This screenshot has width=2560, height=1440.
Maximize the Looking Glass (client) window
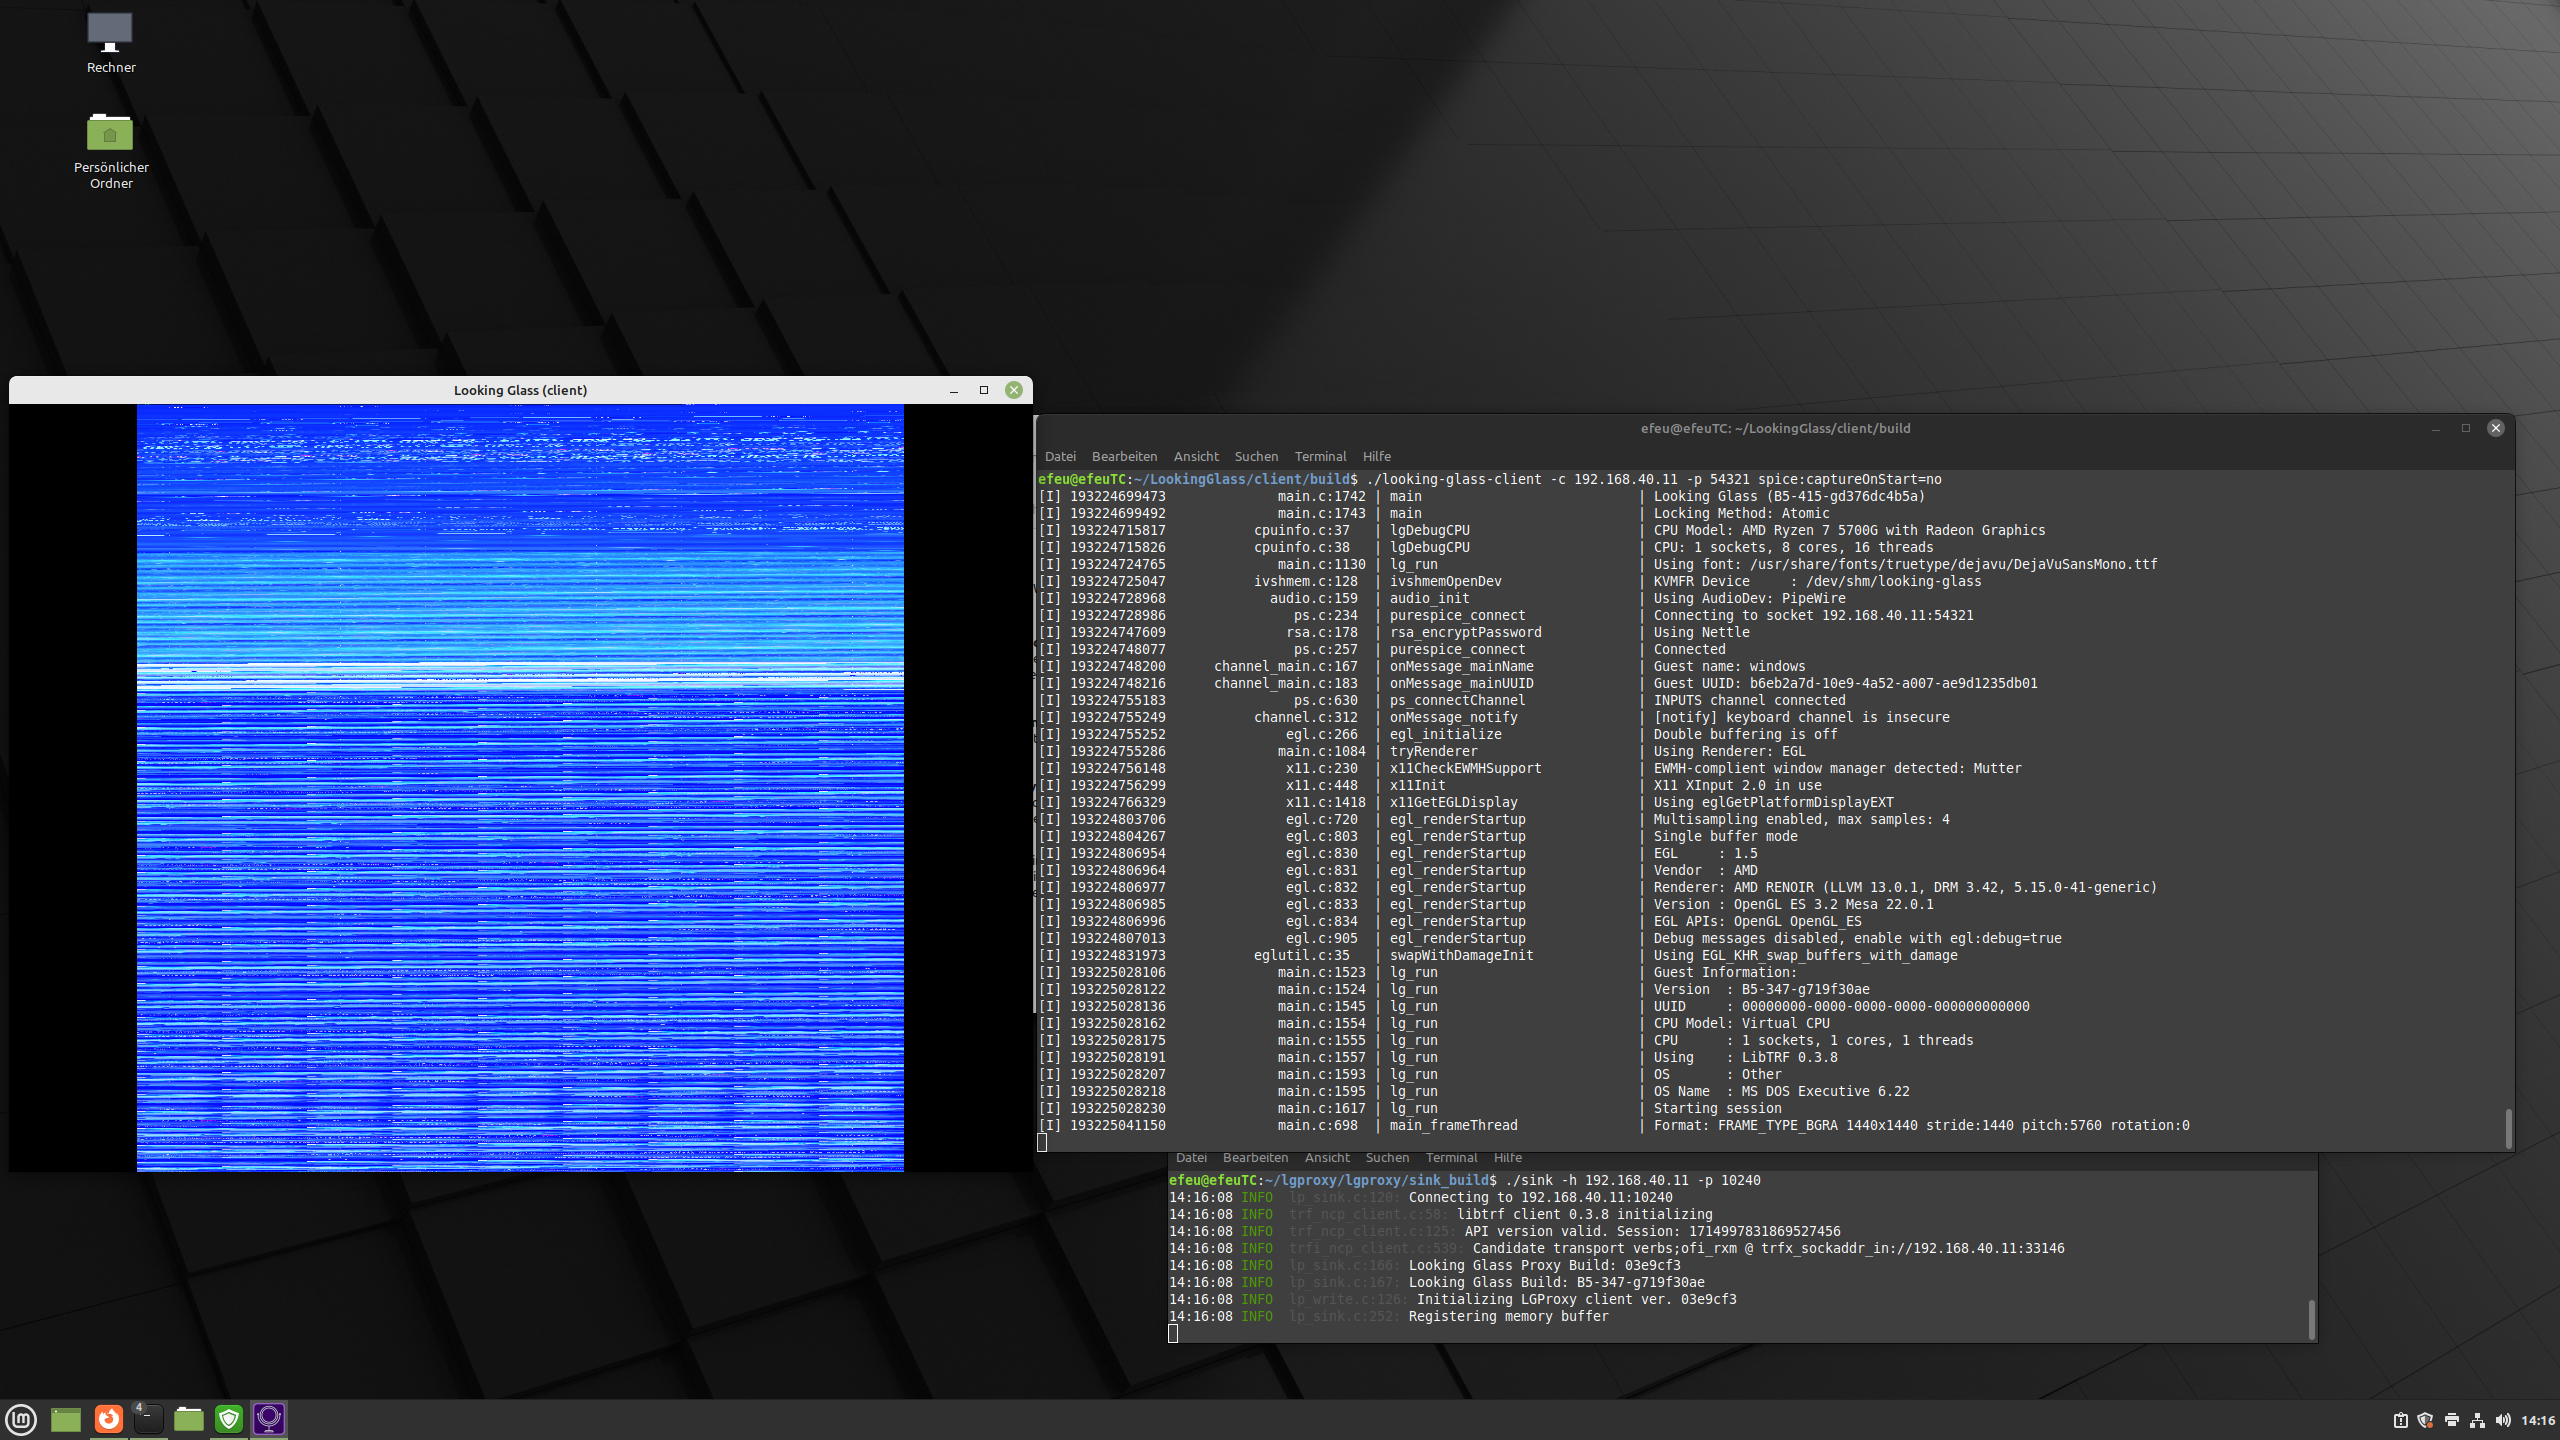coord(984,390)
